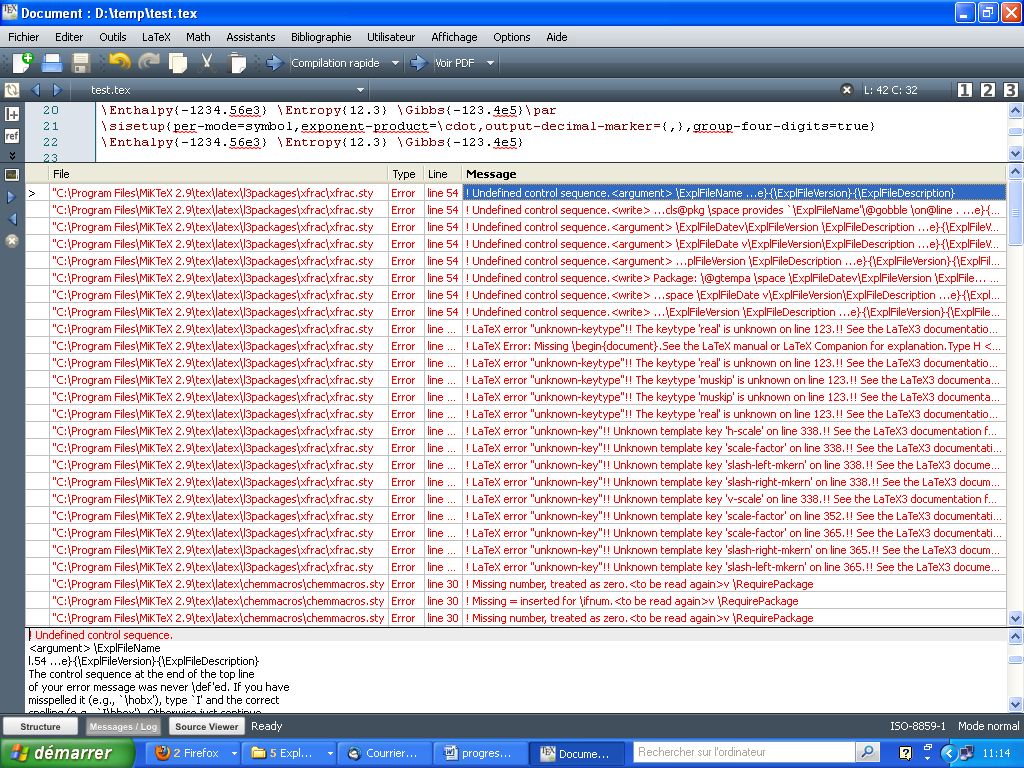Click the line-break insert icon in the left sidebar
Screen dimensions: 1024x768
[12, 114]
